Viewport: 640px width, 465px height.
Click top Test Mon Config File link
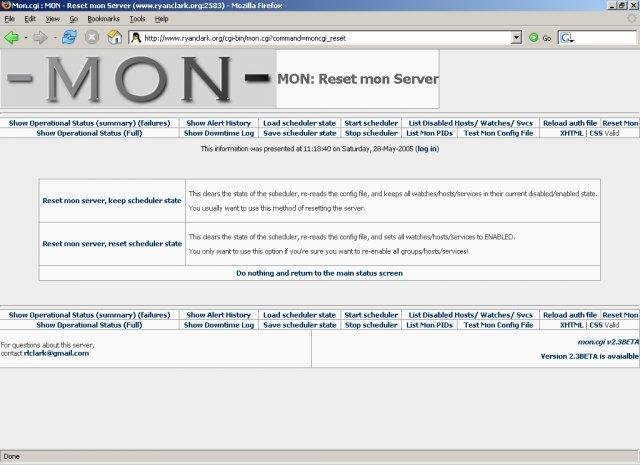click(x=498, y=133)
